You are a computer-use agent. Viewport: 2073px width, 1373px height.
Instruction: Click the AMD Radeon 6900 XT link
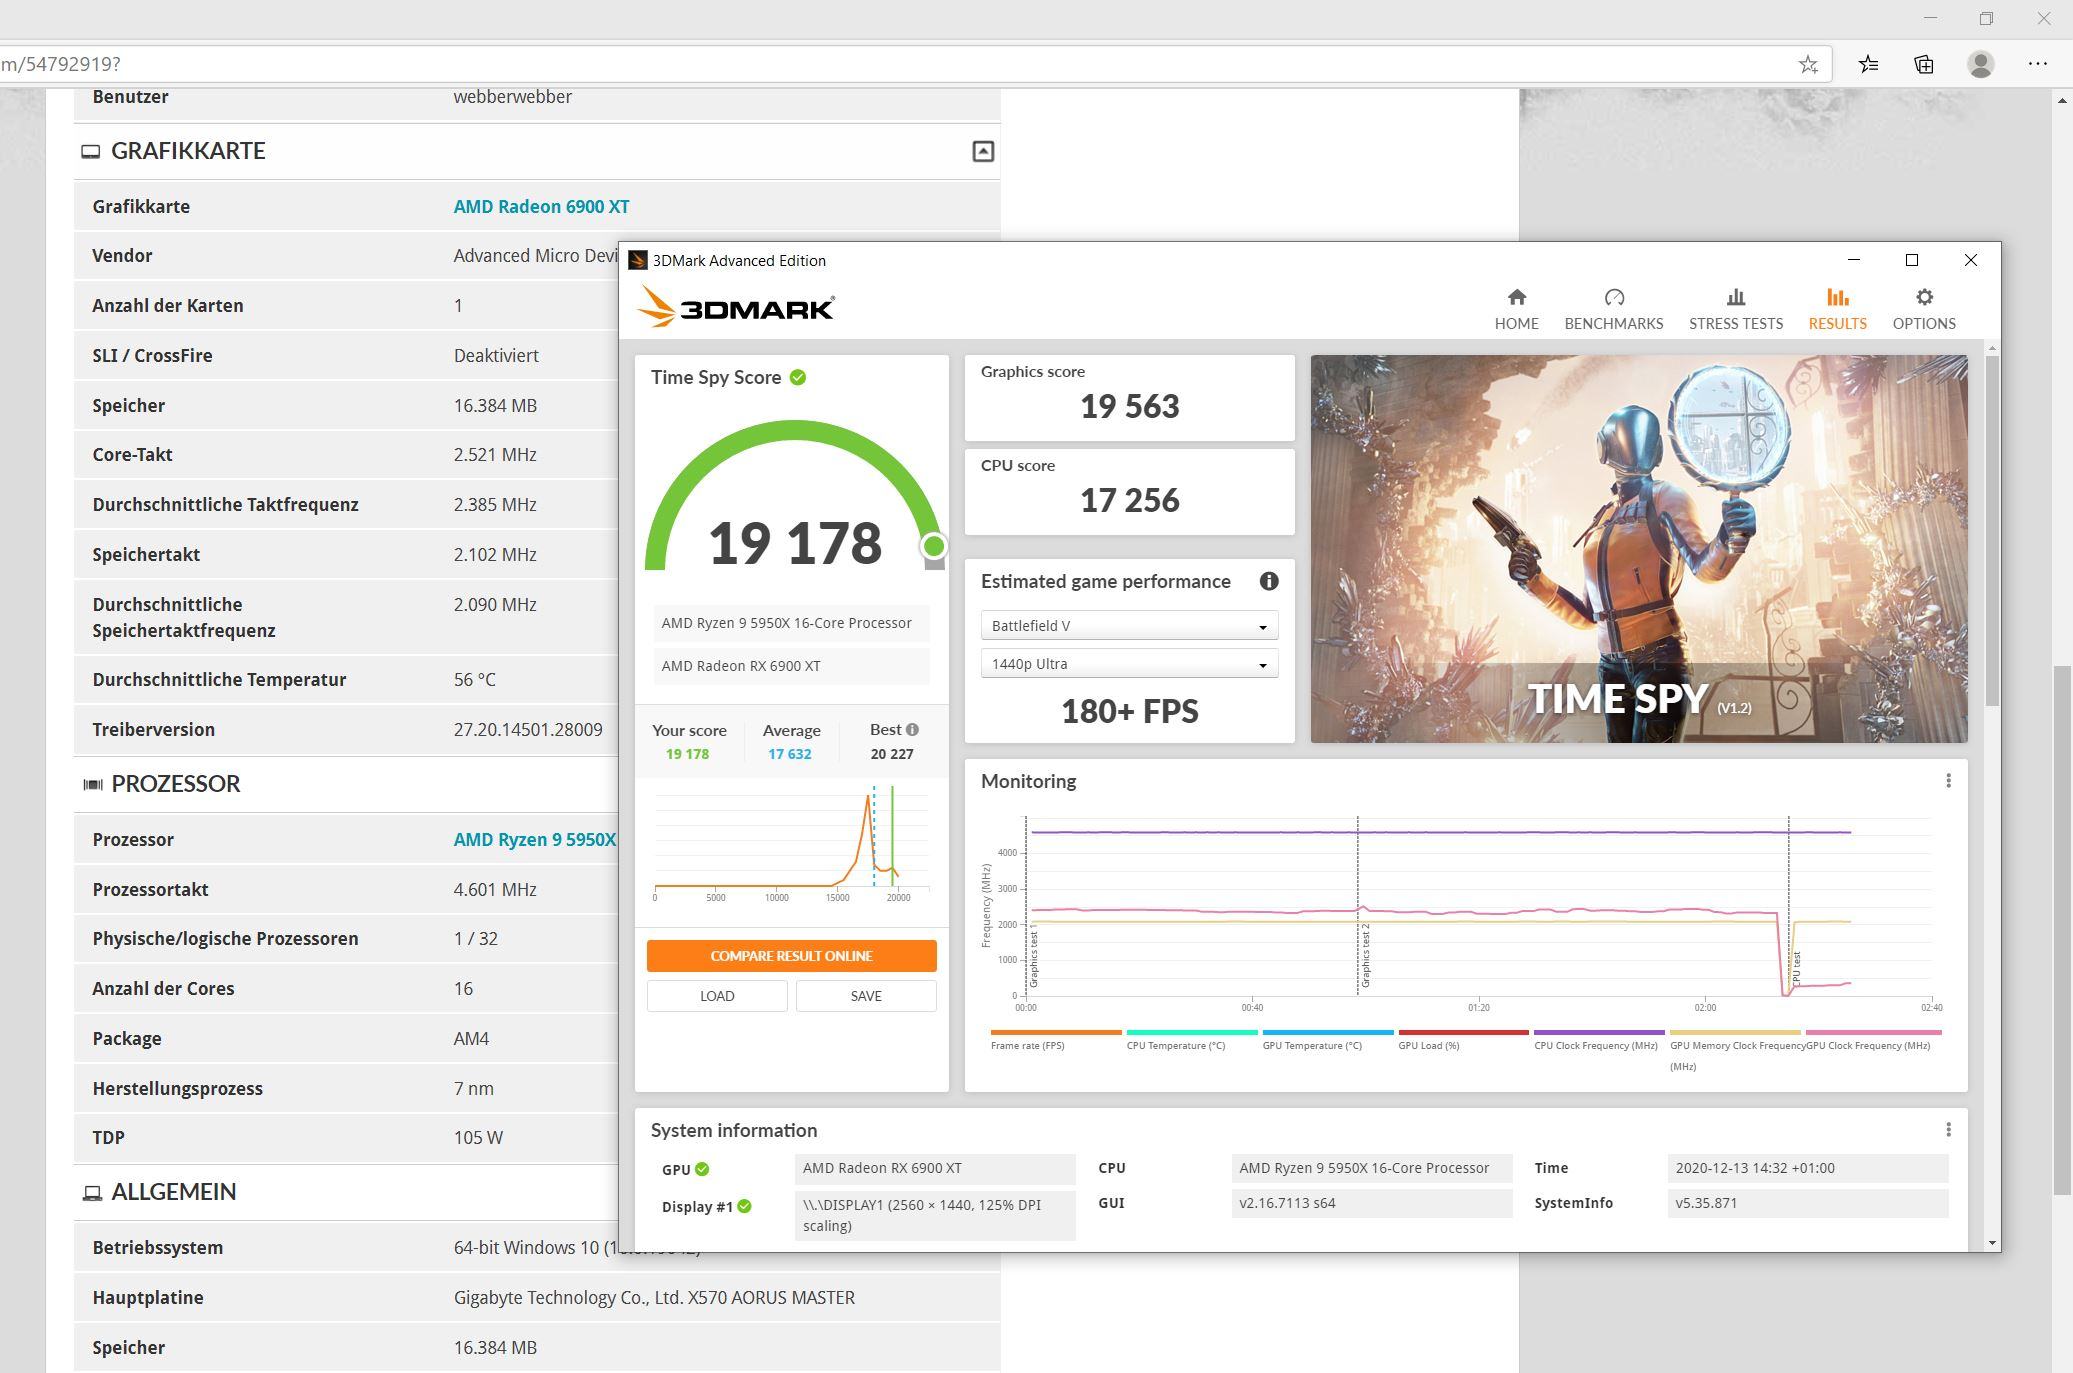pos(541,207)
